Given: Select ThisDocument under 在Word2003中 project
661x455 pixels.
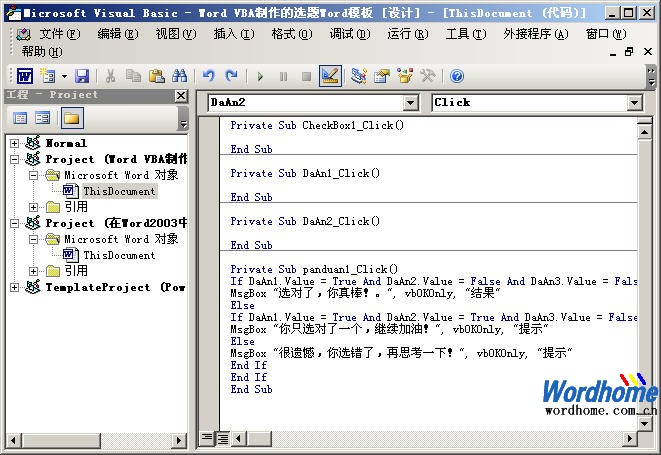Looking at the screenshot, I should pyautogui.click(x=119, y=256).
